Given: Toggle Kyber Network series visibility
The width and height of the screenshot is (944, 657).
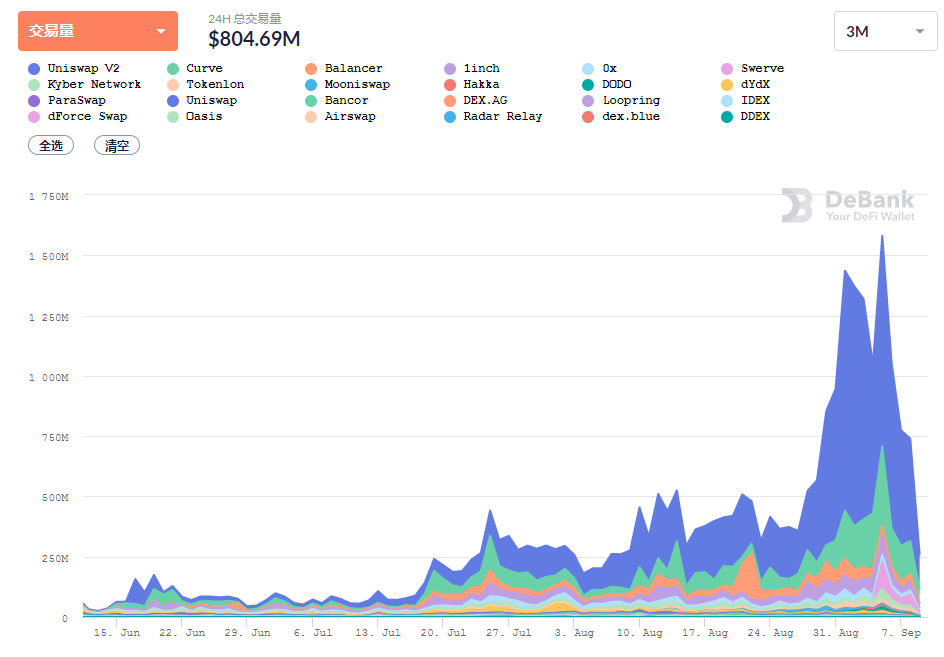Looking at the screenshot, I should [x=85, y=84].
